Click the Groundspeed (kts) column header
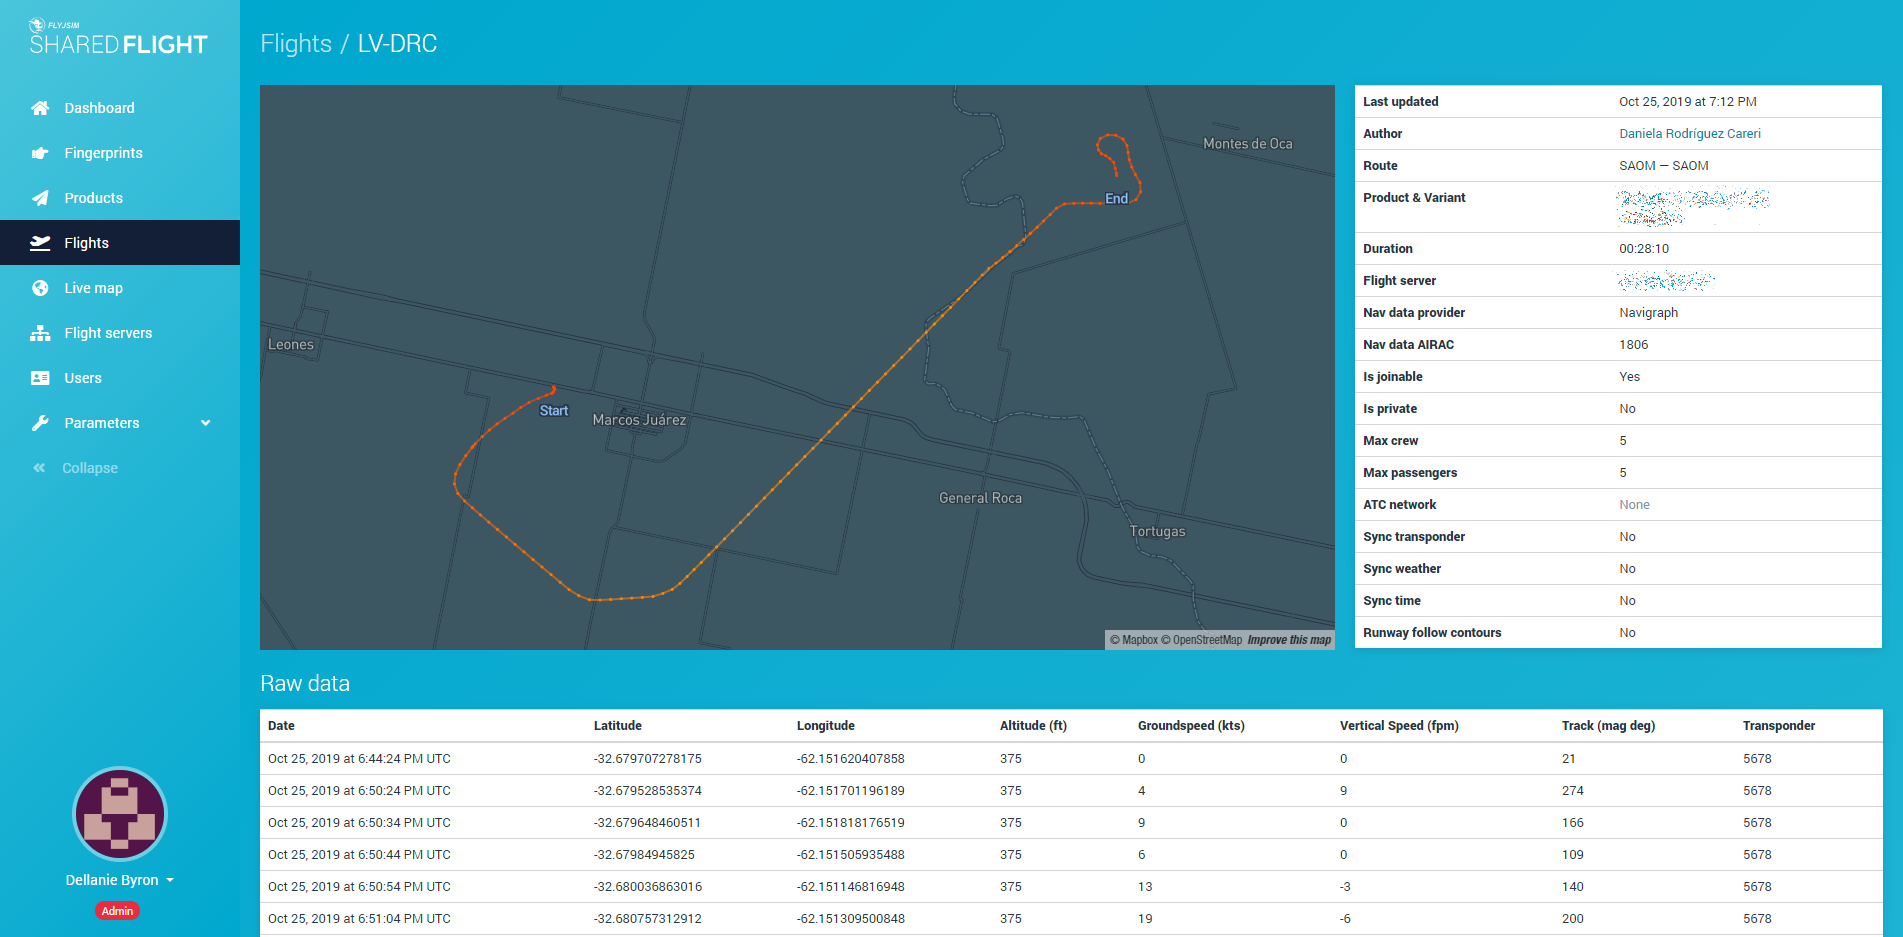The image size is (1903, 937). coord(1191,726)
